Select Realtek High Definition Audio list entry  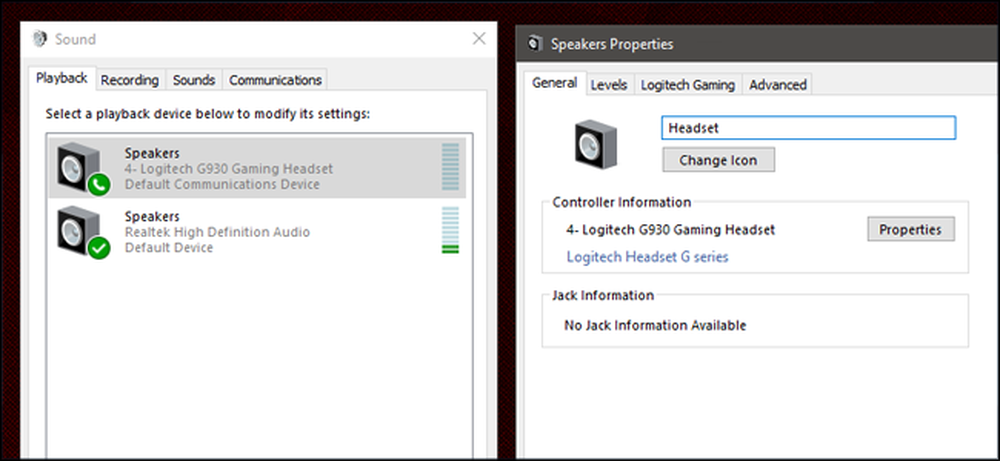pyautogui.click(x=258, y=230)
